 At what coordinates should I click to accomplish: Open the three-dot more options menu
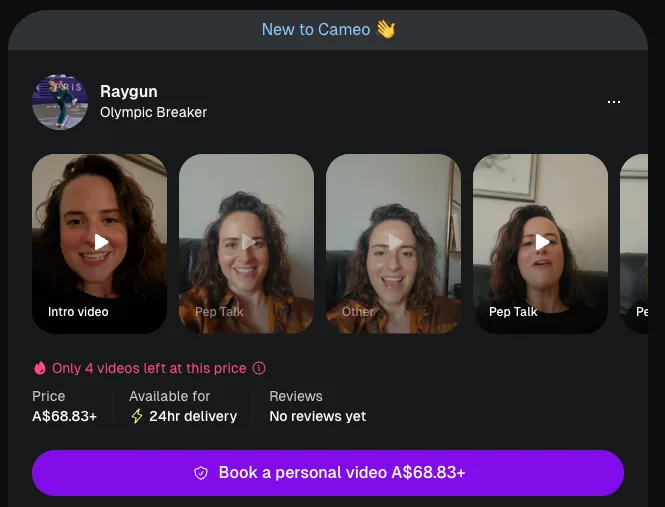(614, 102)
